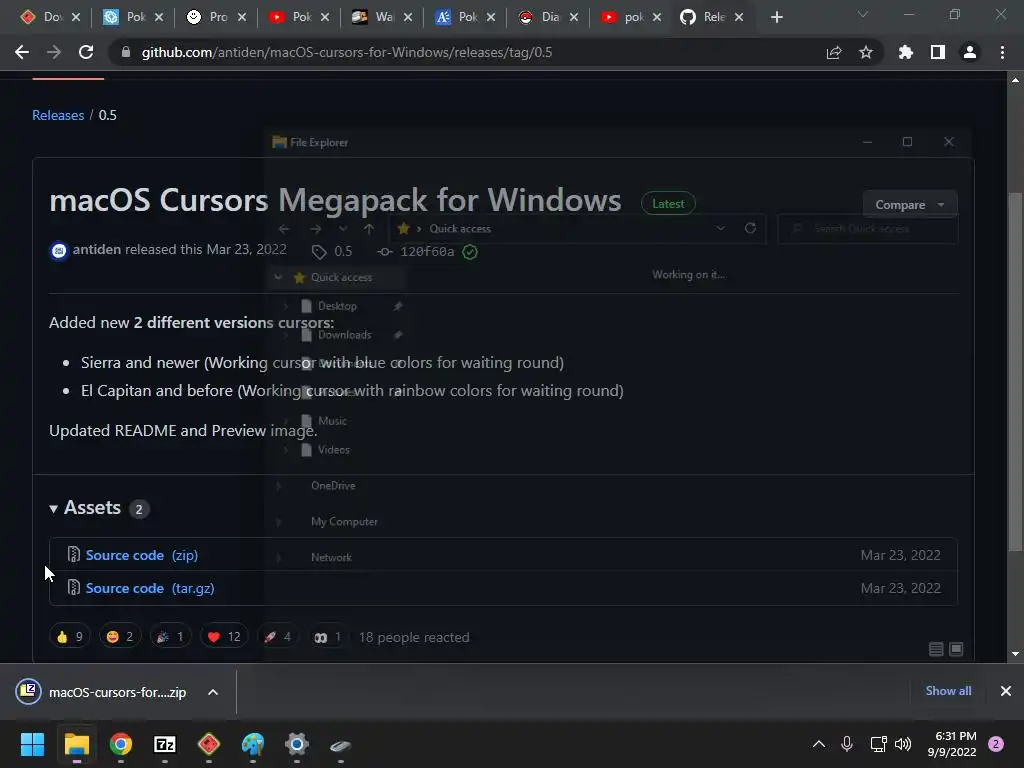React with laughing face emoji
This screenshot has height=768, width=1024.
tap(120, 637)
